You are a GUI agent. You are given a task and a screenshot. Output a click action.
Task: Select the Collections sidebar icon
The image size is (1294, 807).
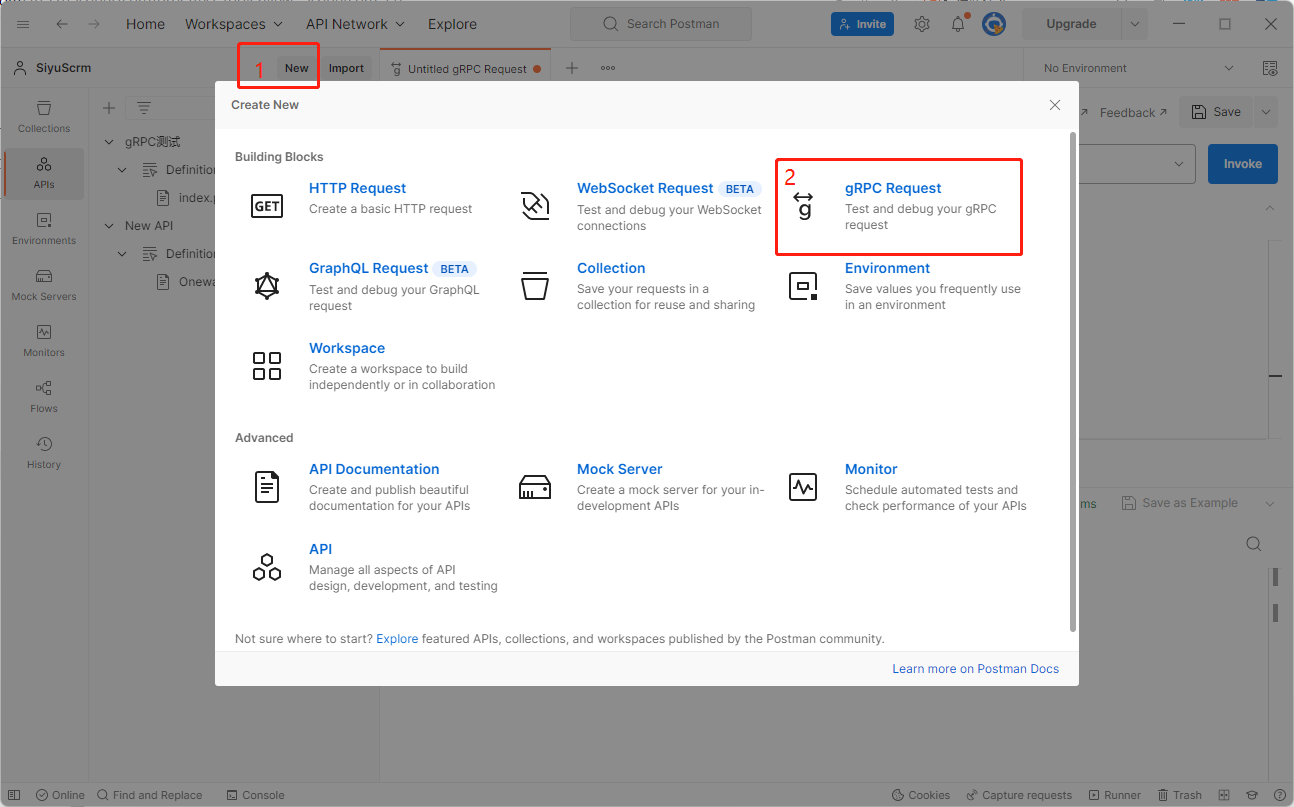pos(44,116)
